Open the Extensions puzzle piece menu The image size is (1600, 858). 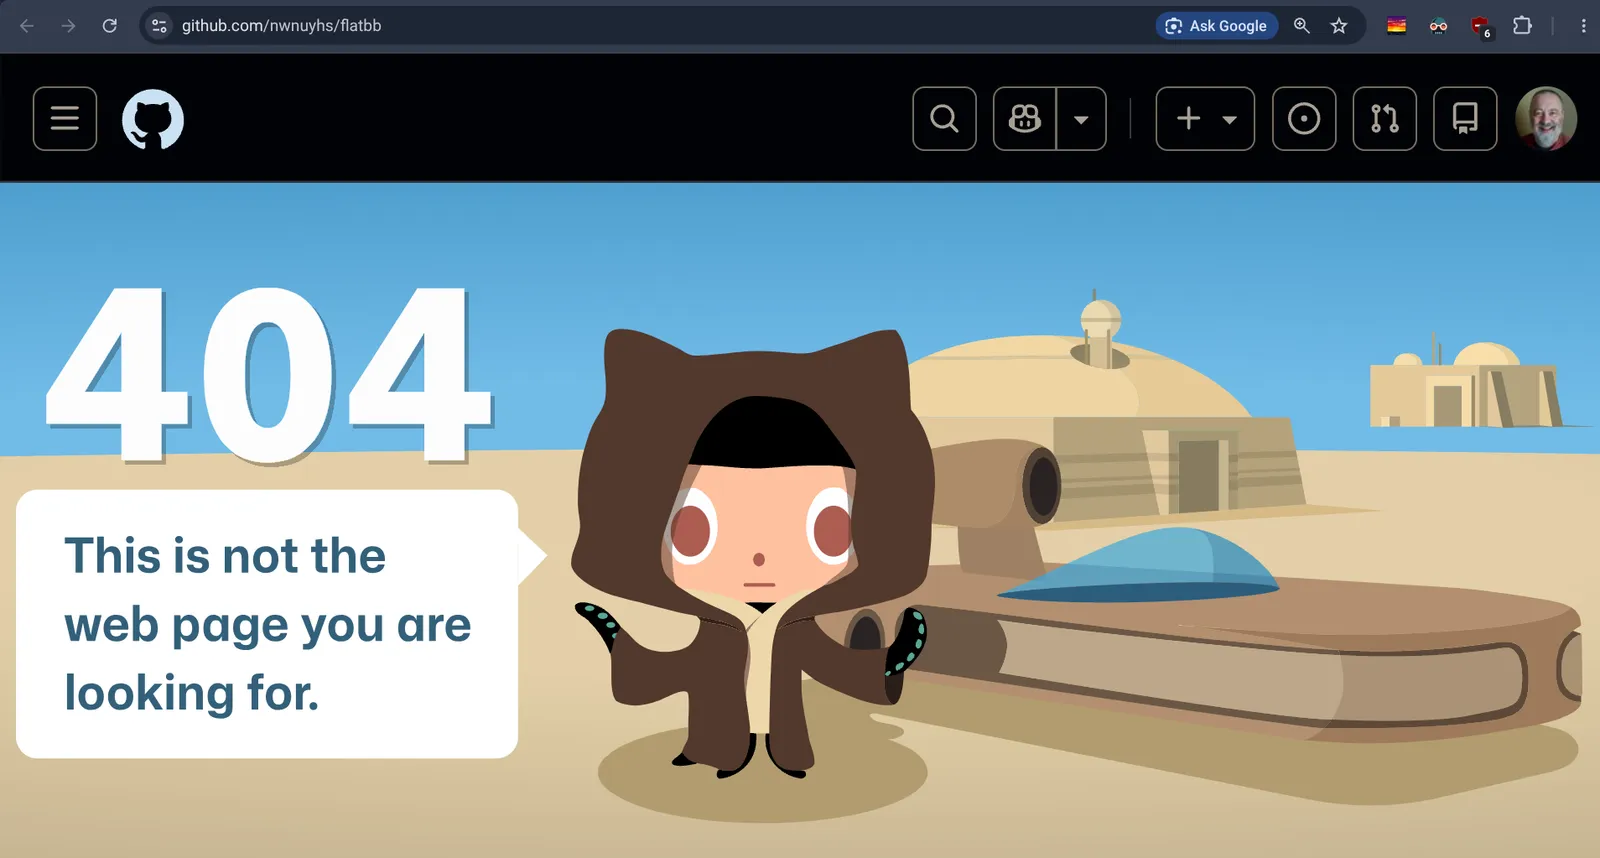tap(1522, 26)
